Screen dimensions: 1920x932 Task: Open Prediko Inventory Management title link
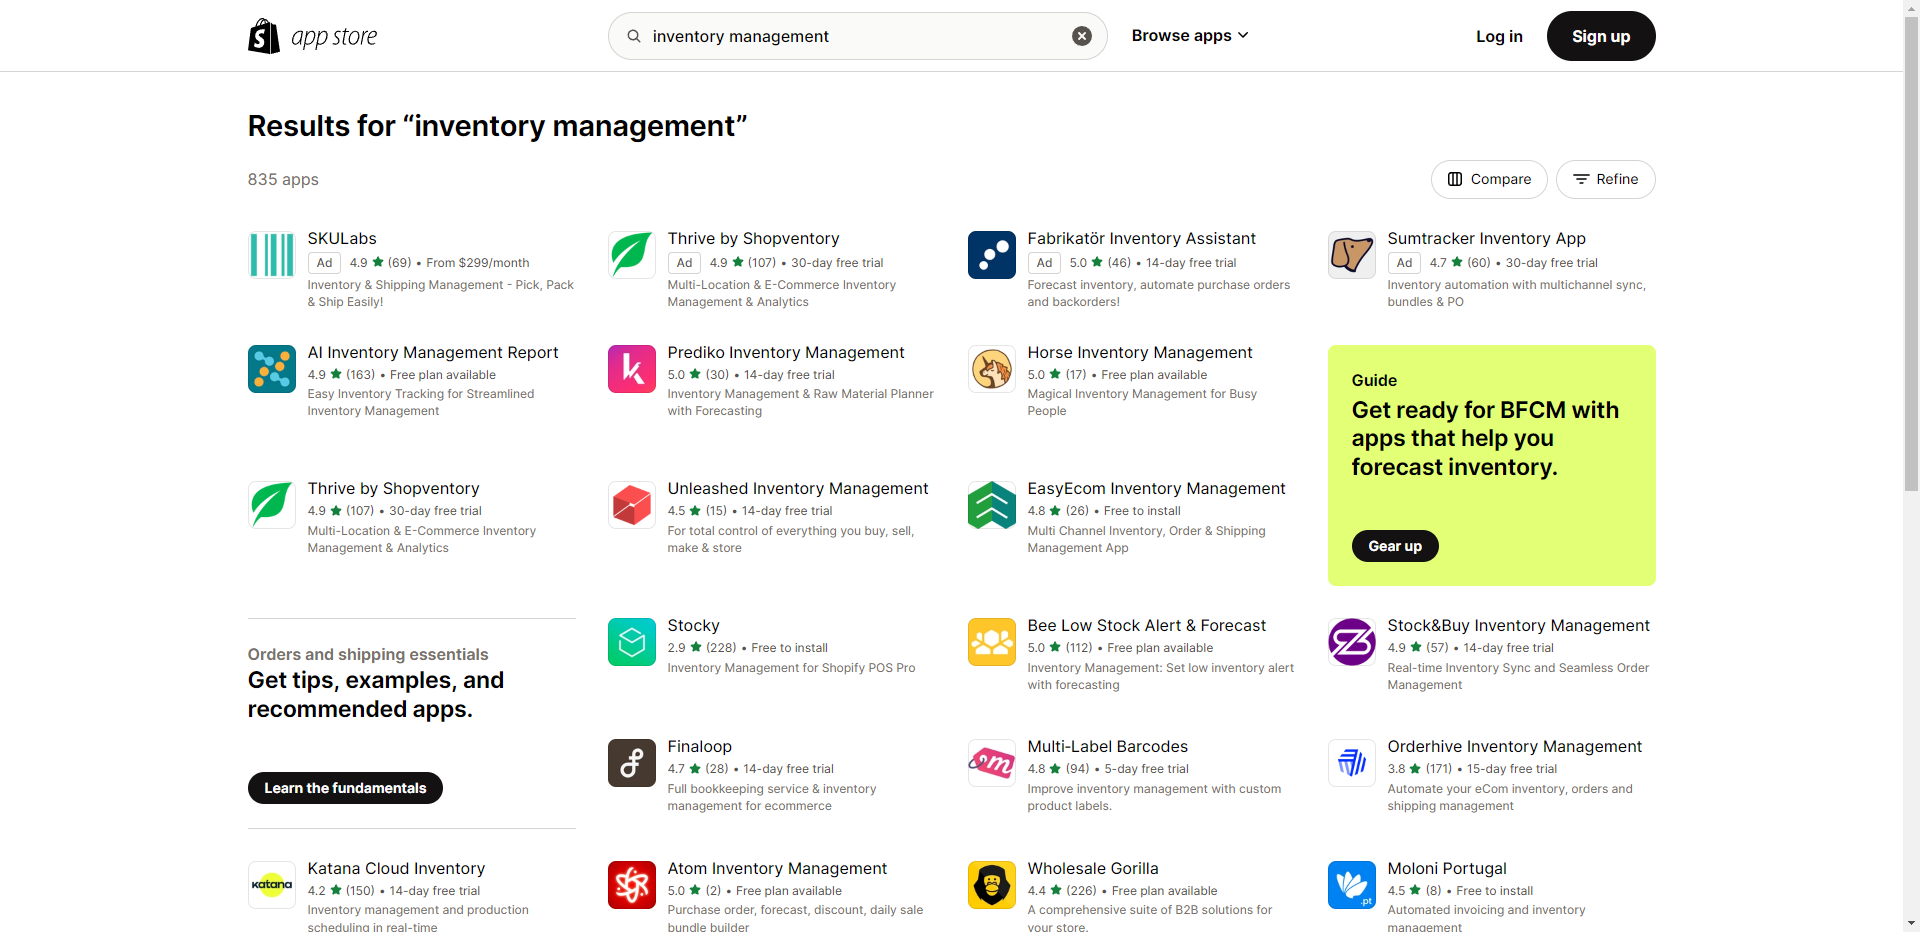coord(786,352)
